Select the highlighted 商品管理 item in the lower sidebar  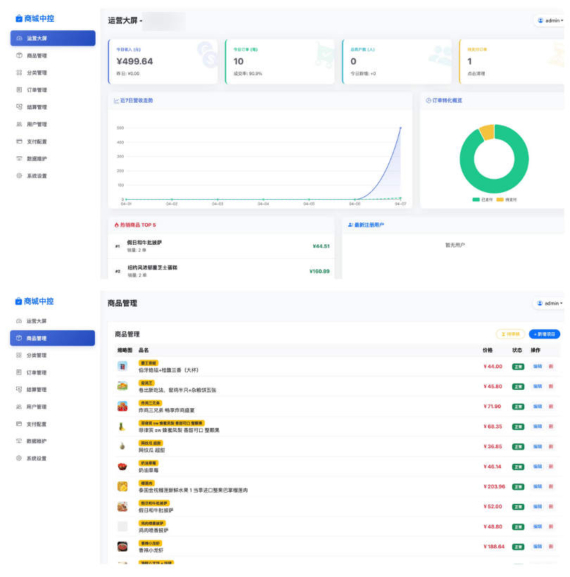click(52, 338)
